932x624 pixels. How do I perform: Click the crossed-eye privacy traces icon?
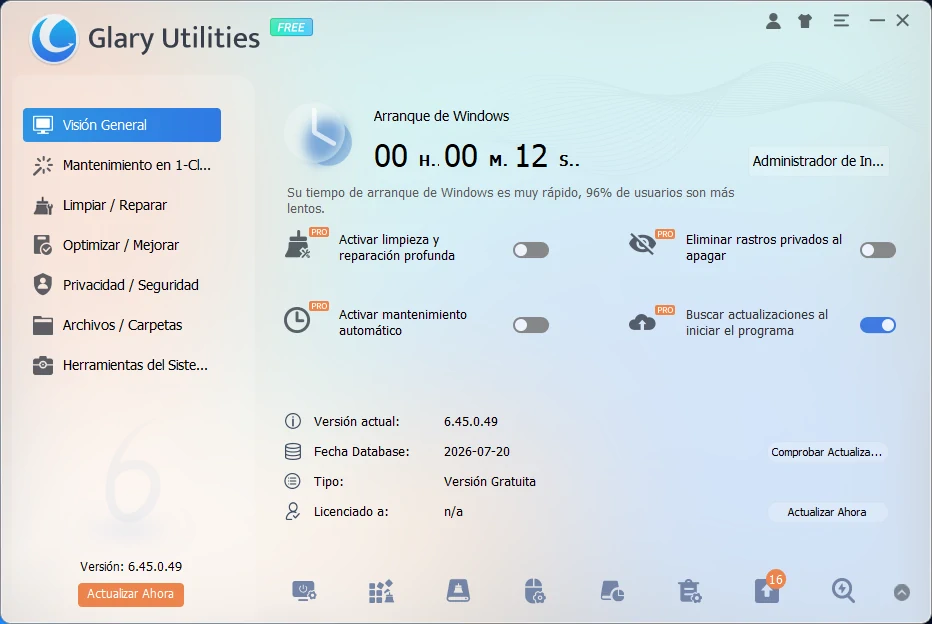tap(642, 243)
